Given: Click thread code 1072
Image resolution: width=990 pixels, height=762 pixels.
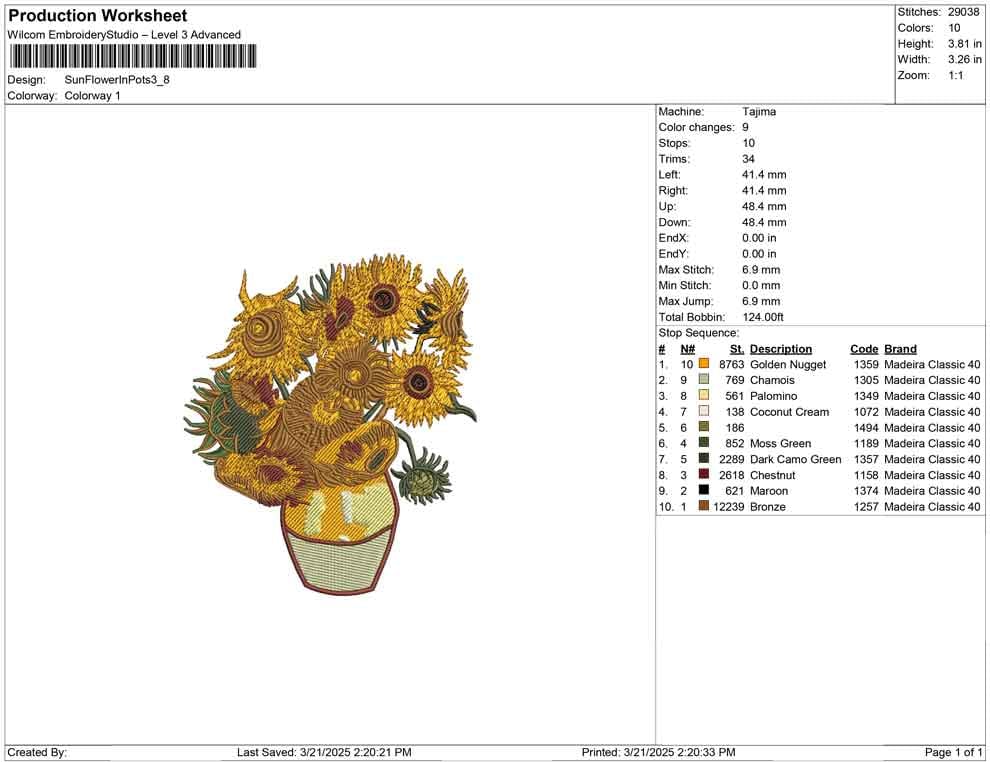Looking at the screenshot, I should 866,412.
